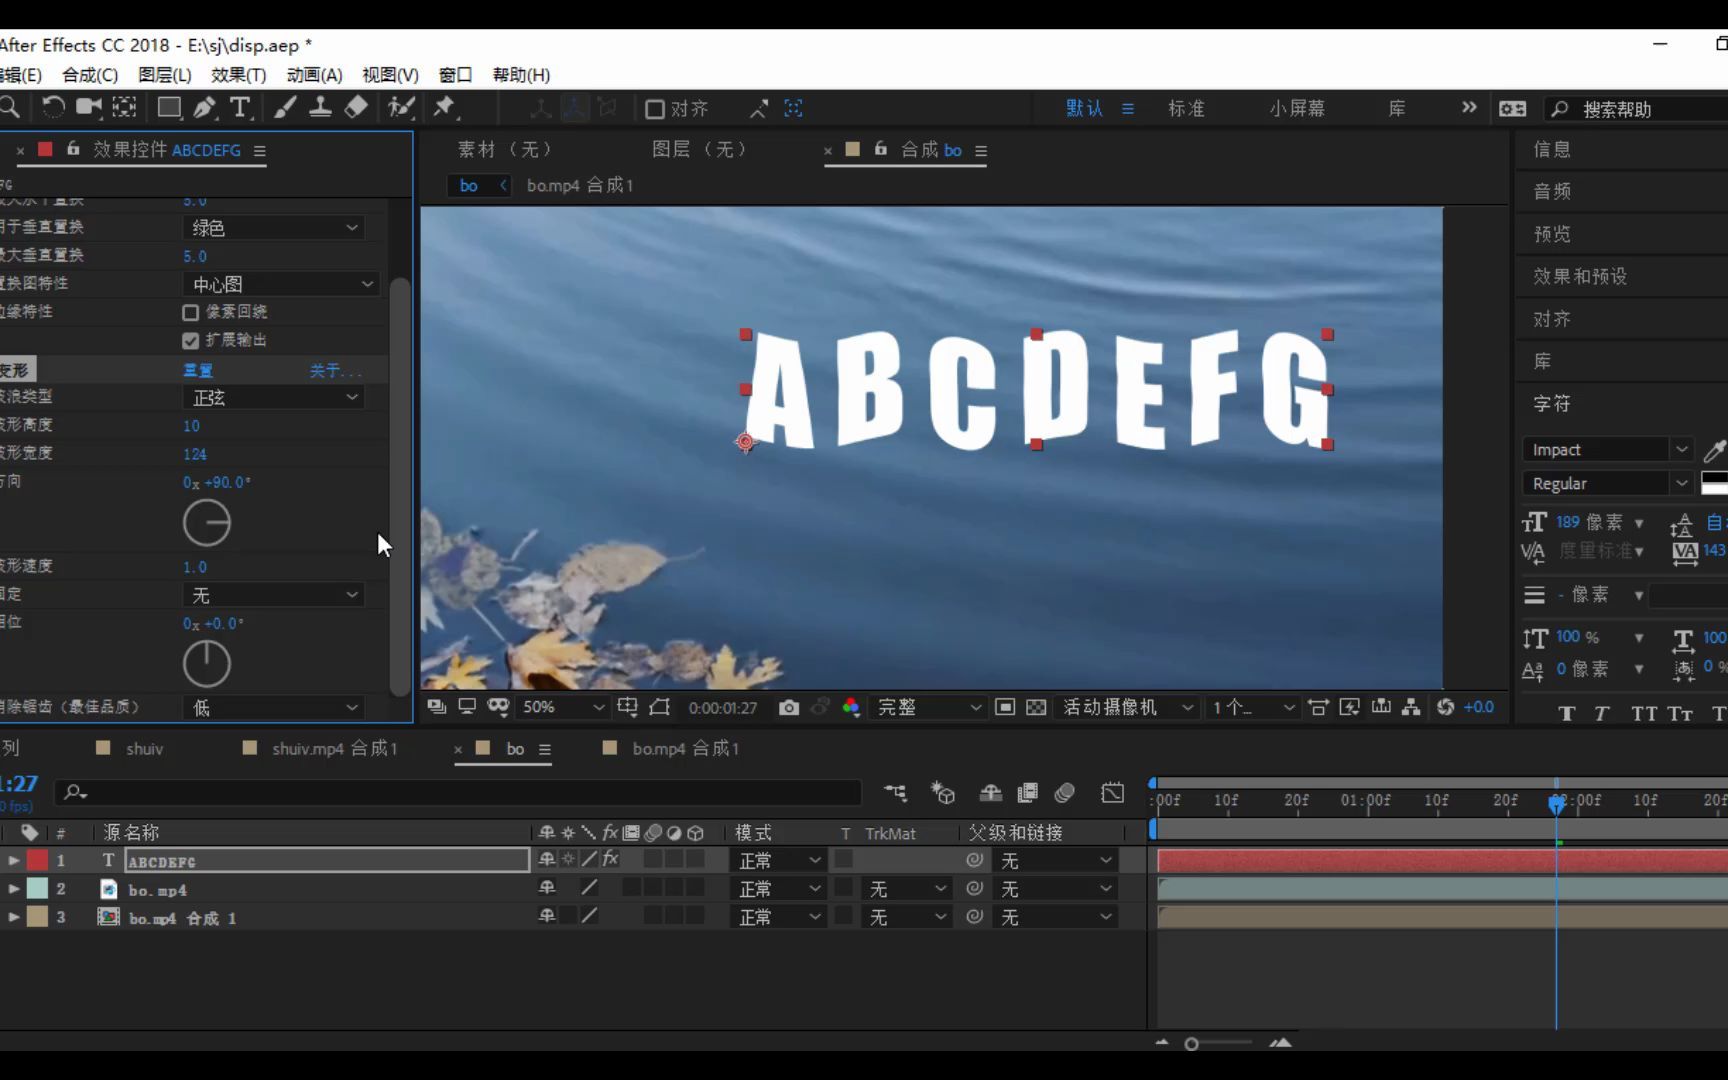
Task: Click 重置 link for 波形 effect
Action: click(x=197, y=370)
